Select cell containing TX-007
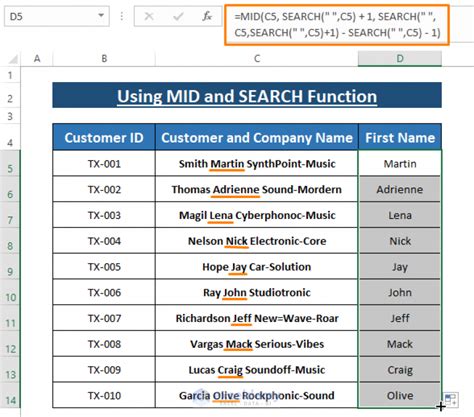 tap(104, 318)
